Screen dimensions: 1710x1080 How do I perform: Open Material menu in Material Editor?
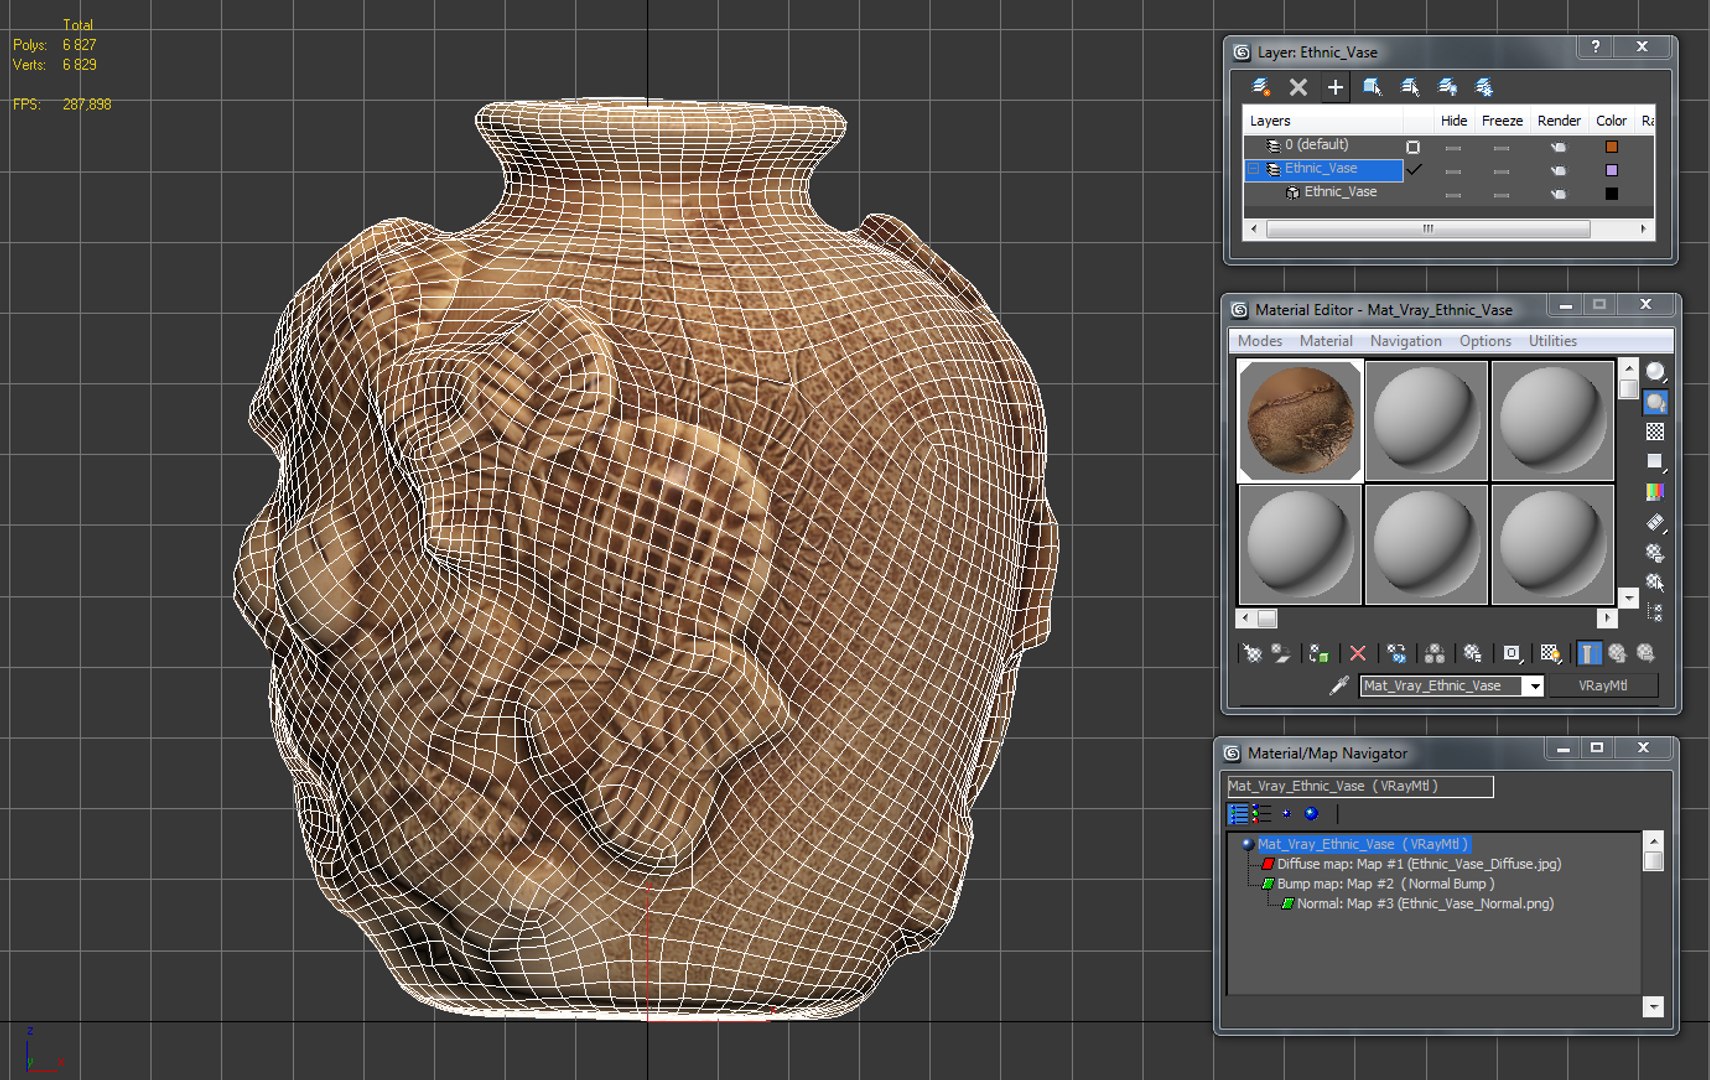point(1326,341)
